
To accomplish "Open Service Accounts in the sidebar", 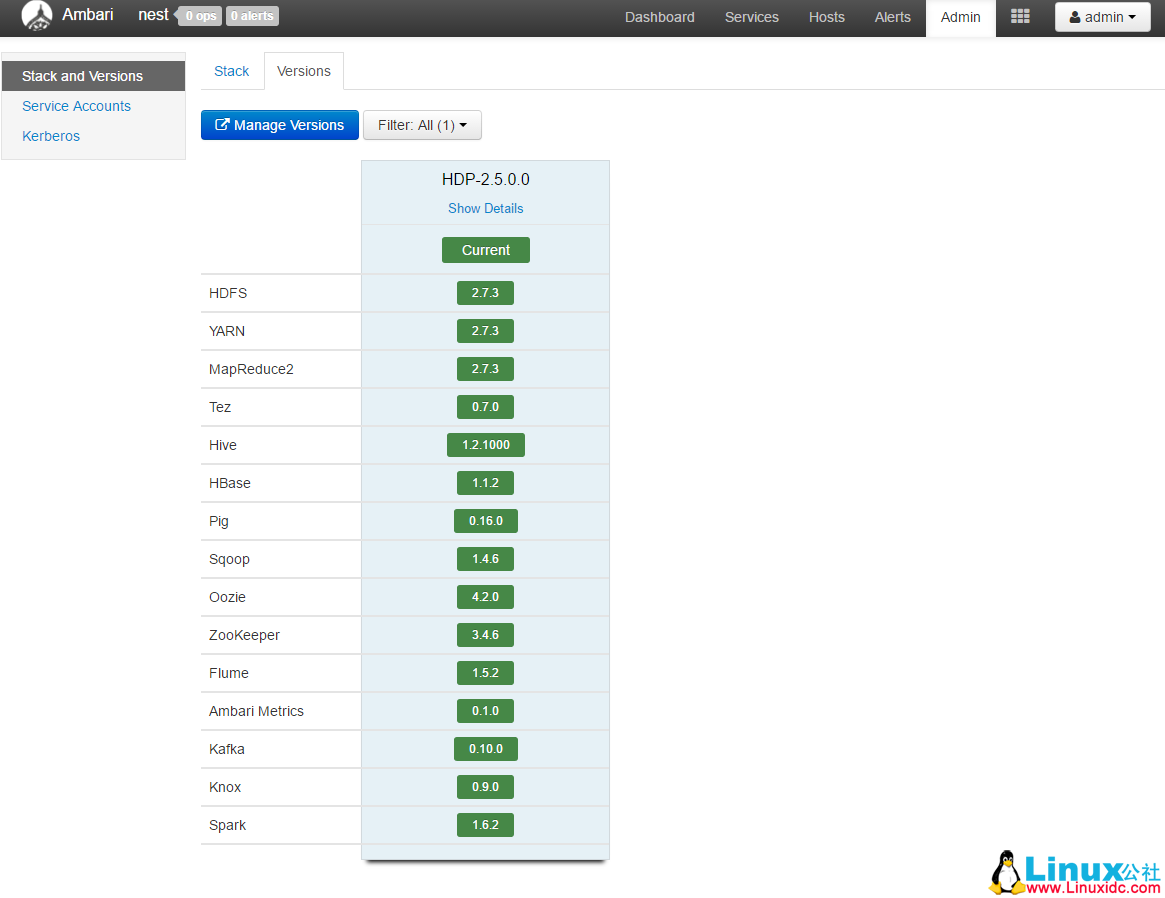I will pos(76,106).
